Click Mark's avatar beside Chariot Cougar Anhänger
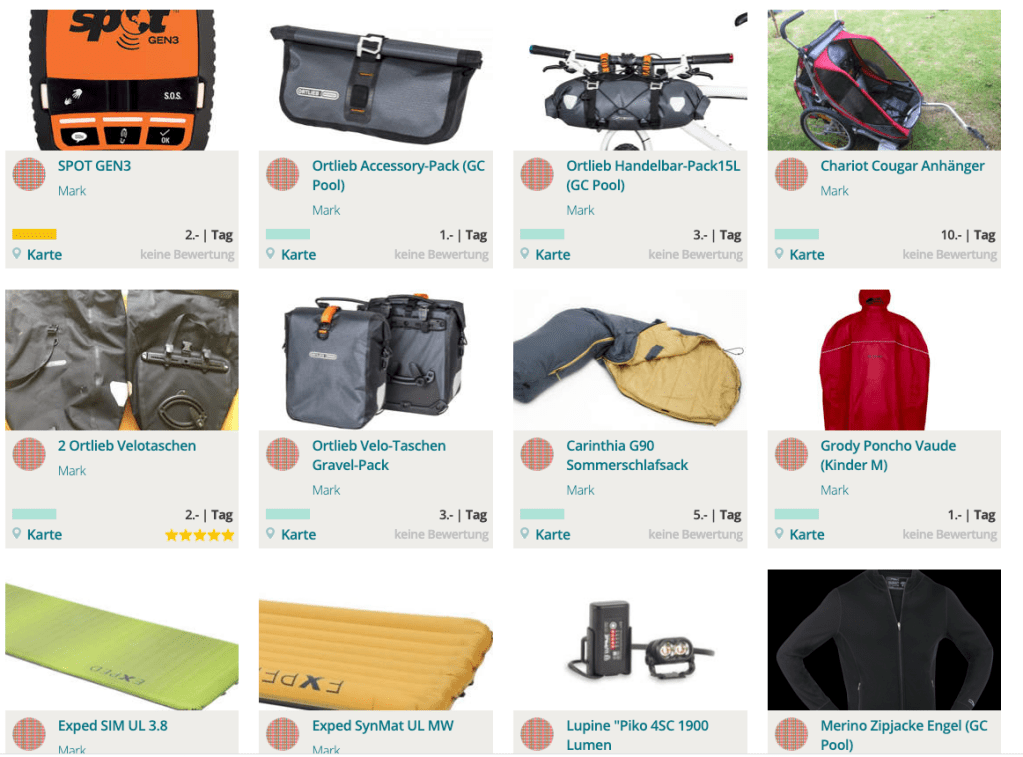Viewport: 1023px width, 757px height. 791,174
